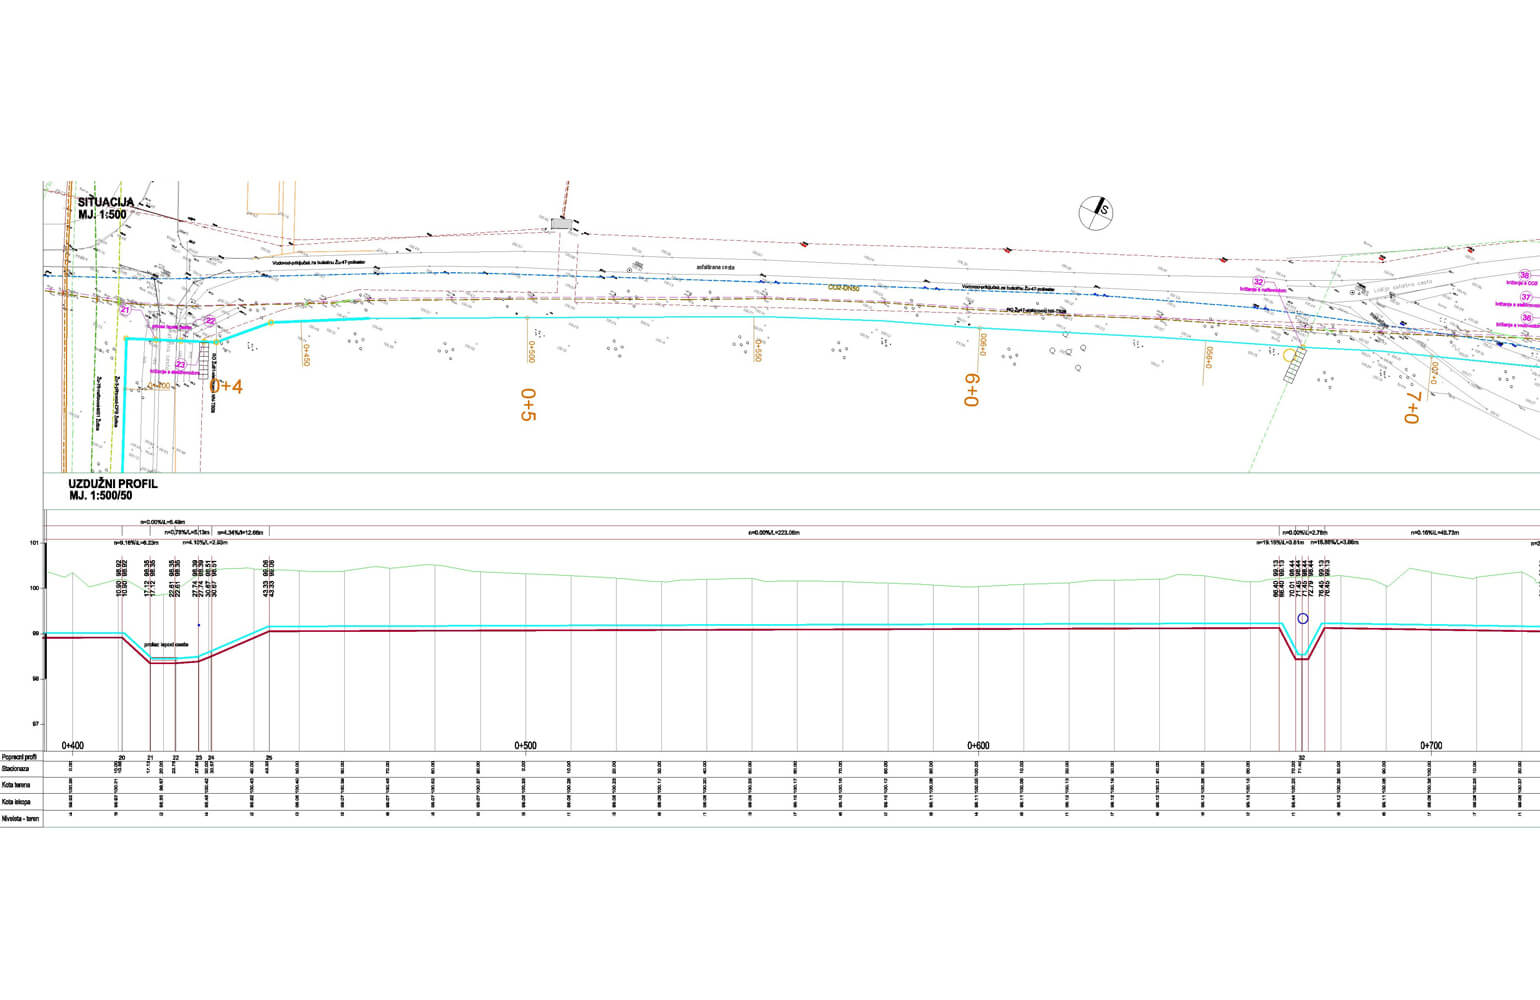Select the Kota terena row header
Screen dimensions: 1540x1000
tap(16, 785)
